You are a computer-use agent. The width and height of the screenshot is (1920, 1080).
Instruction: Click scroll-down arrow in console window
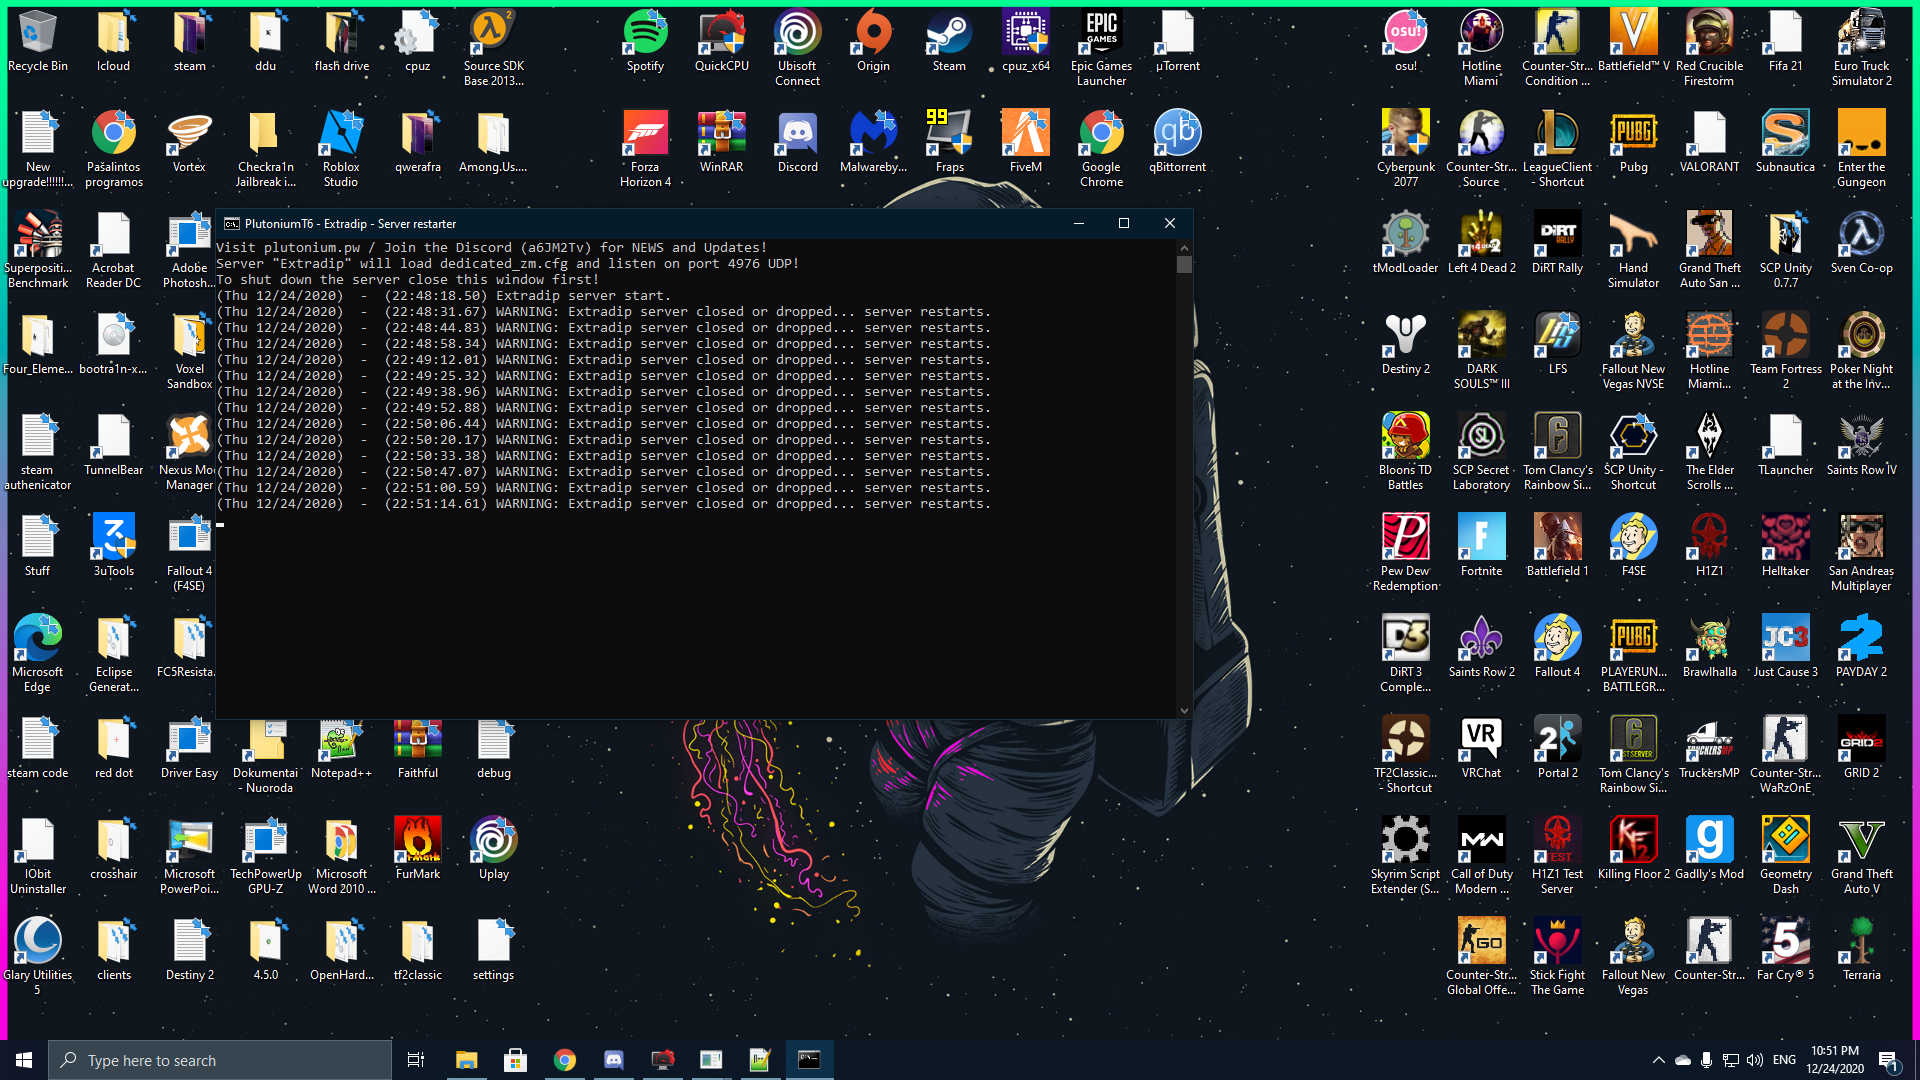1184,711
